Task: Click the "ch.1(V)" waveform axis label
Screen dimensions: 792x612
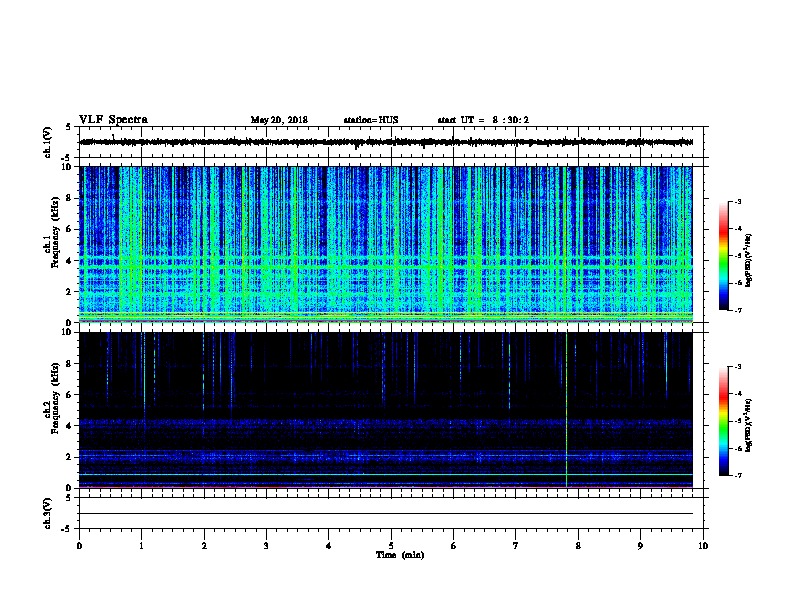Action: (x=48, y=142)
